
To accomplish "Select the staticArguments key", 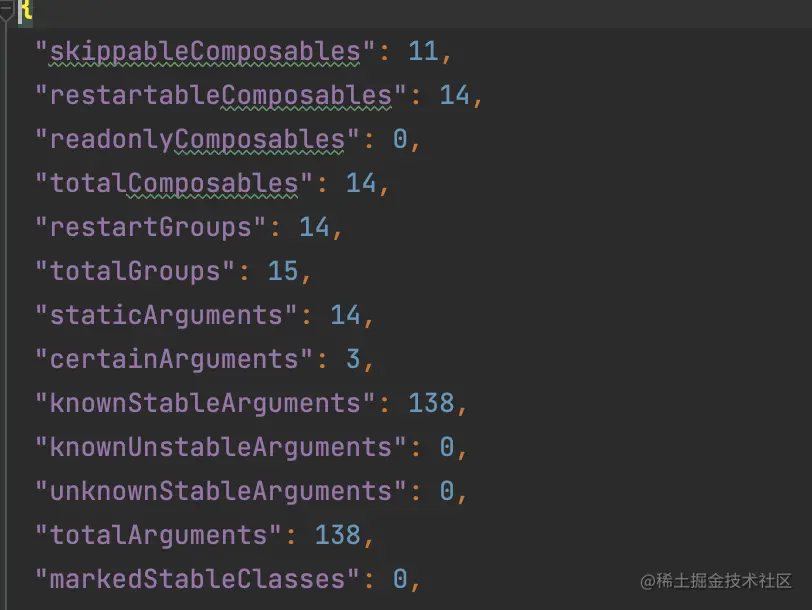I will tap(166, 315).
